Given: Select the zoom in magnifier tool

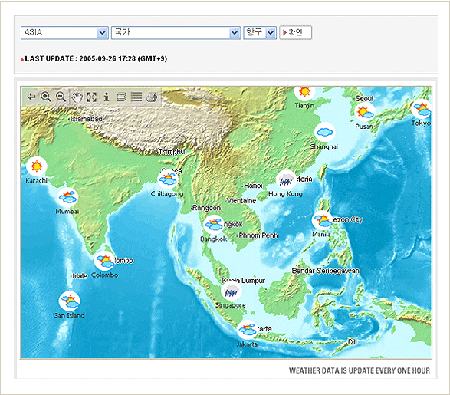Looking at the screenshot, I should [x=46, y=97].
